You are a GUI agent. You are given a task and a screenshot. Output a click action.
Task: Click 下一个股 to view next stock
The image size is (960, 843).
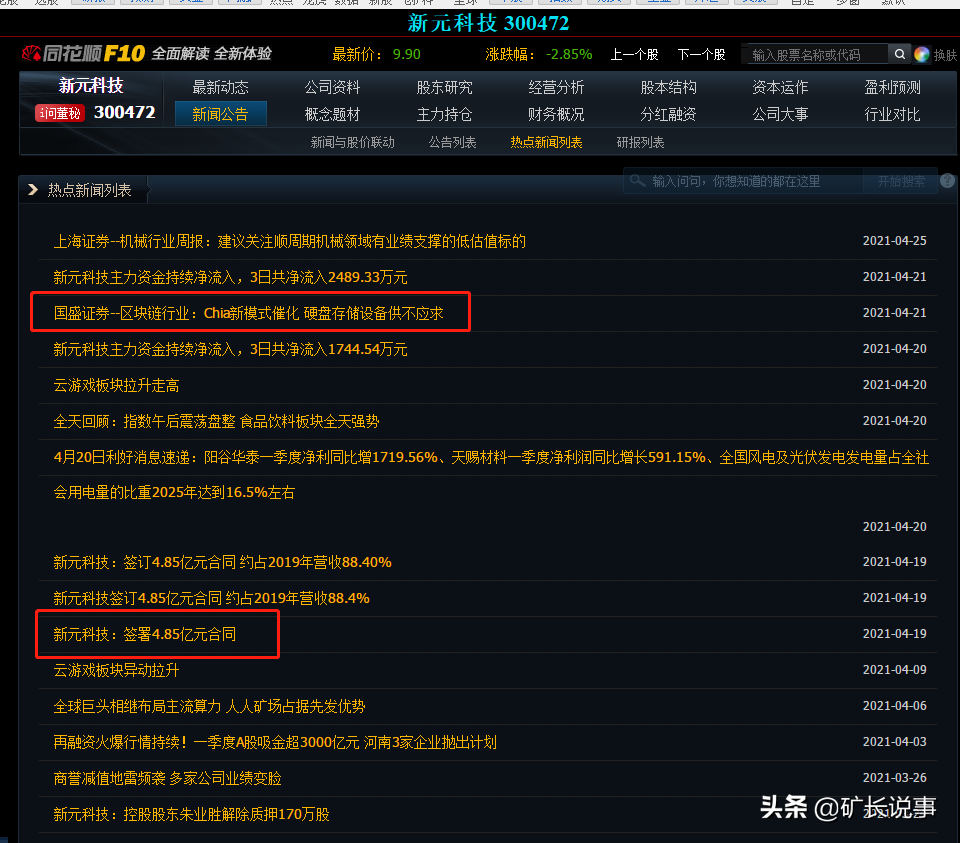tap(702, 54)
